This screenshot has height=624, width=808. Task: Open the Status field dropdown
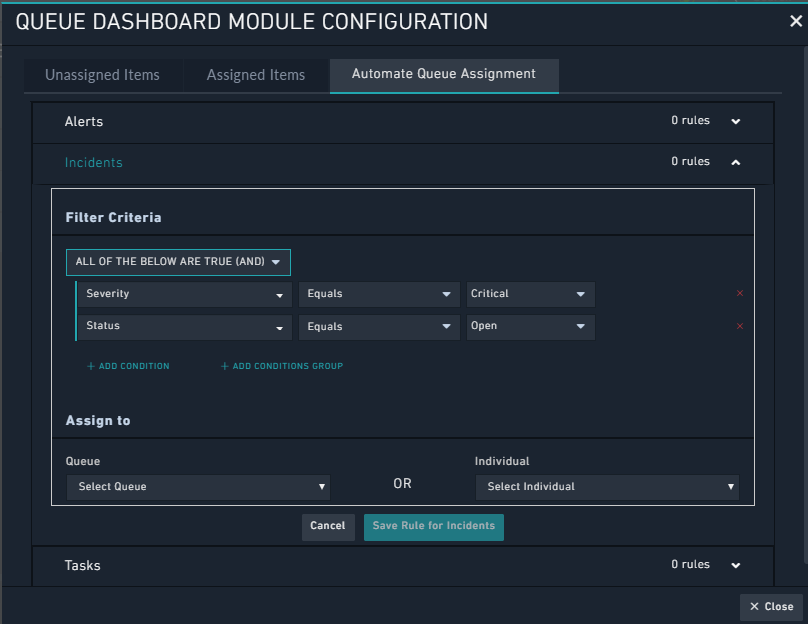[184, 327]
